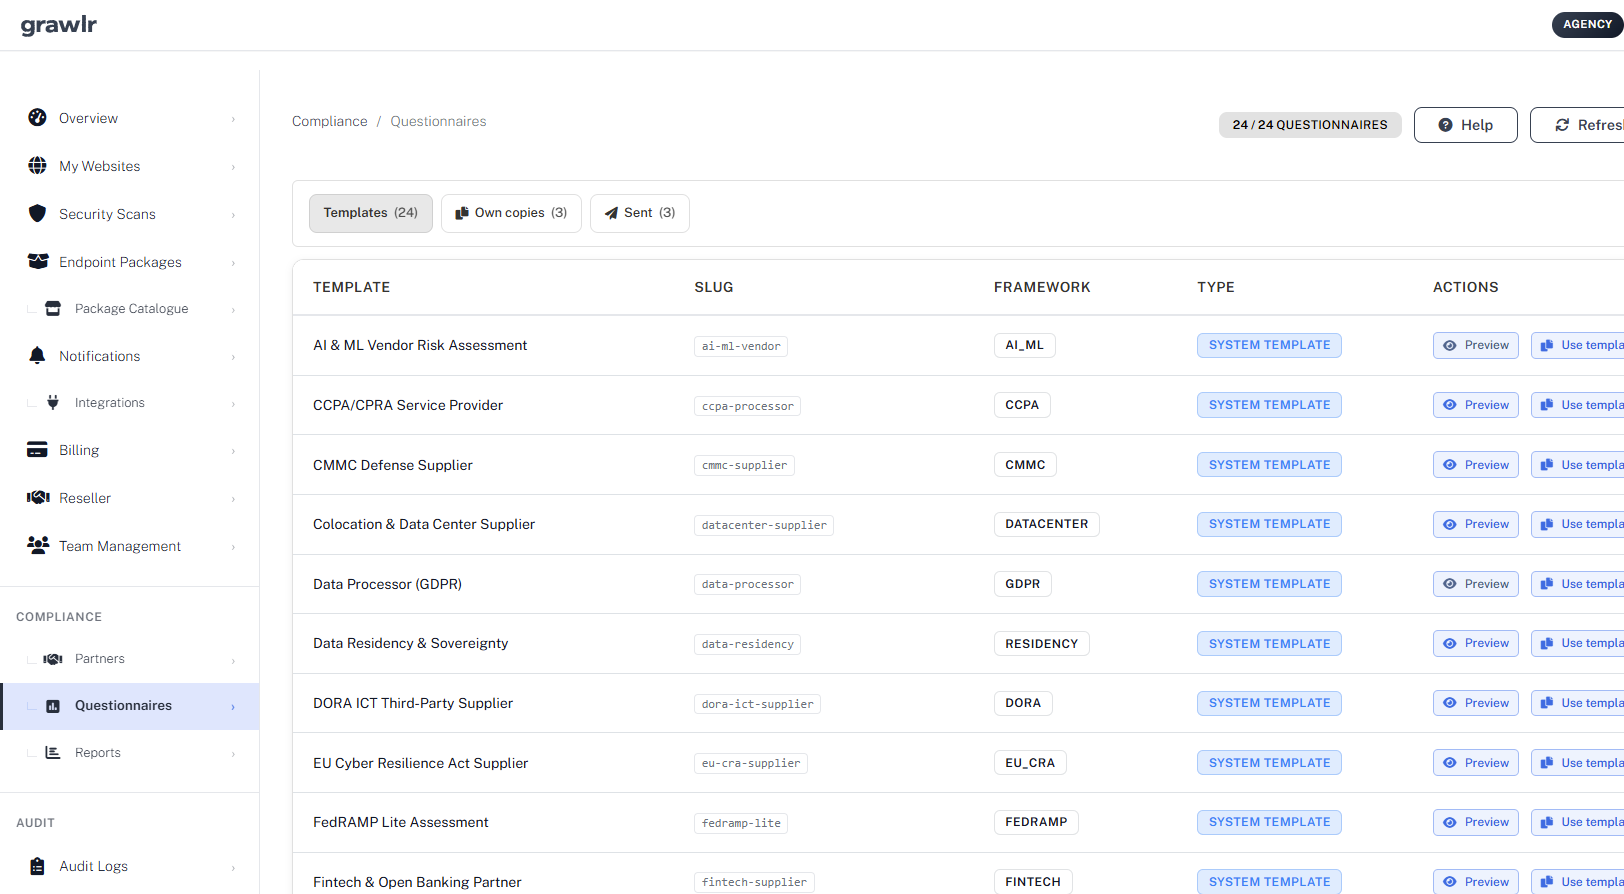Screen dimensions: 1624x894
Task: Click the AGENCY badge at top right
Action: coord(1588,24)
